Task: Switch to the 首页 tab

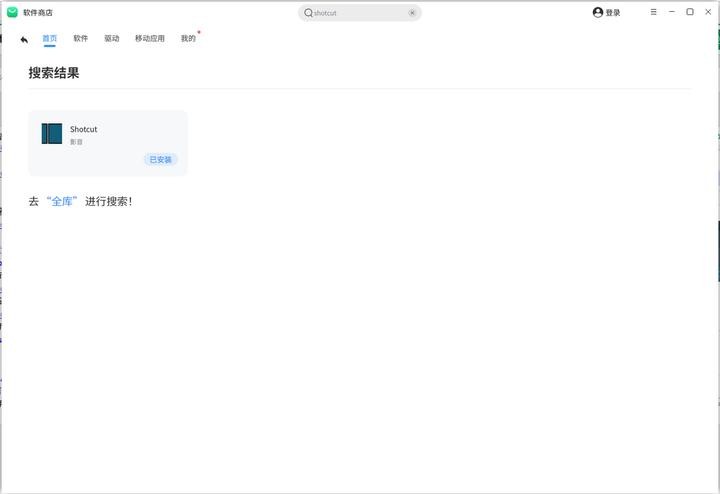Action: pos(50,39)
